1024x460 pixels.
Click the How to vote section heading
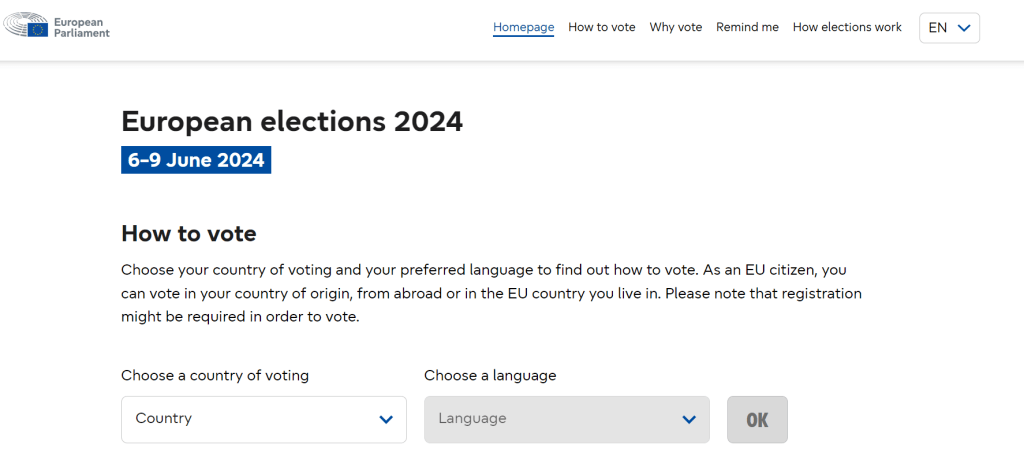click(189, 234)
